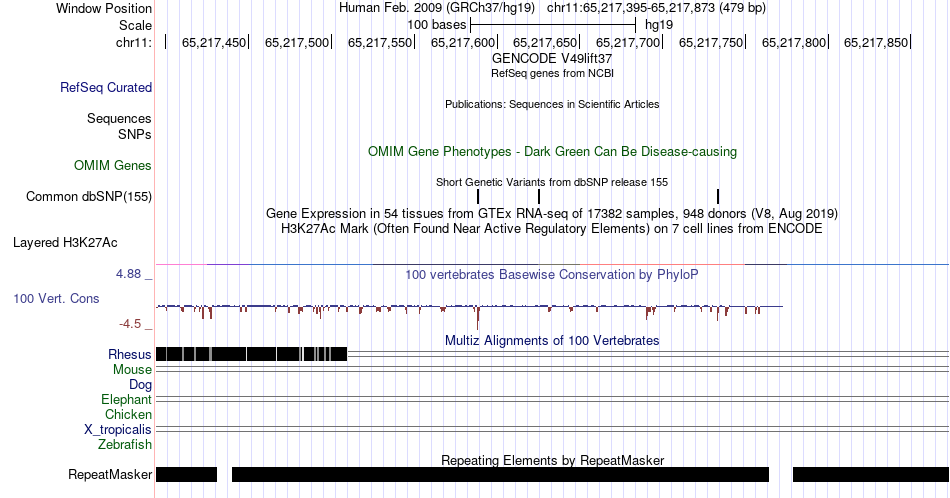Click the rightmost dbSNP variant mark
Screen dimensions: 950x498
pos(718,196)
